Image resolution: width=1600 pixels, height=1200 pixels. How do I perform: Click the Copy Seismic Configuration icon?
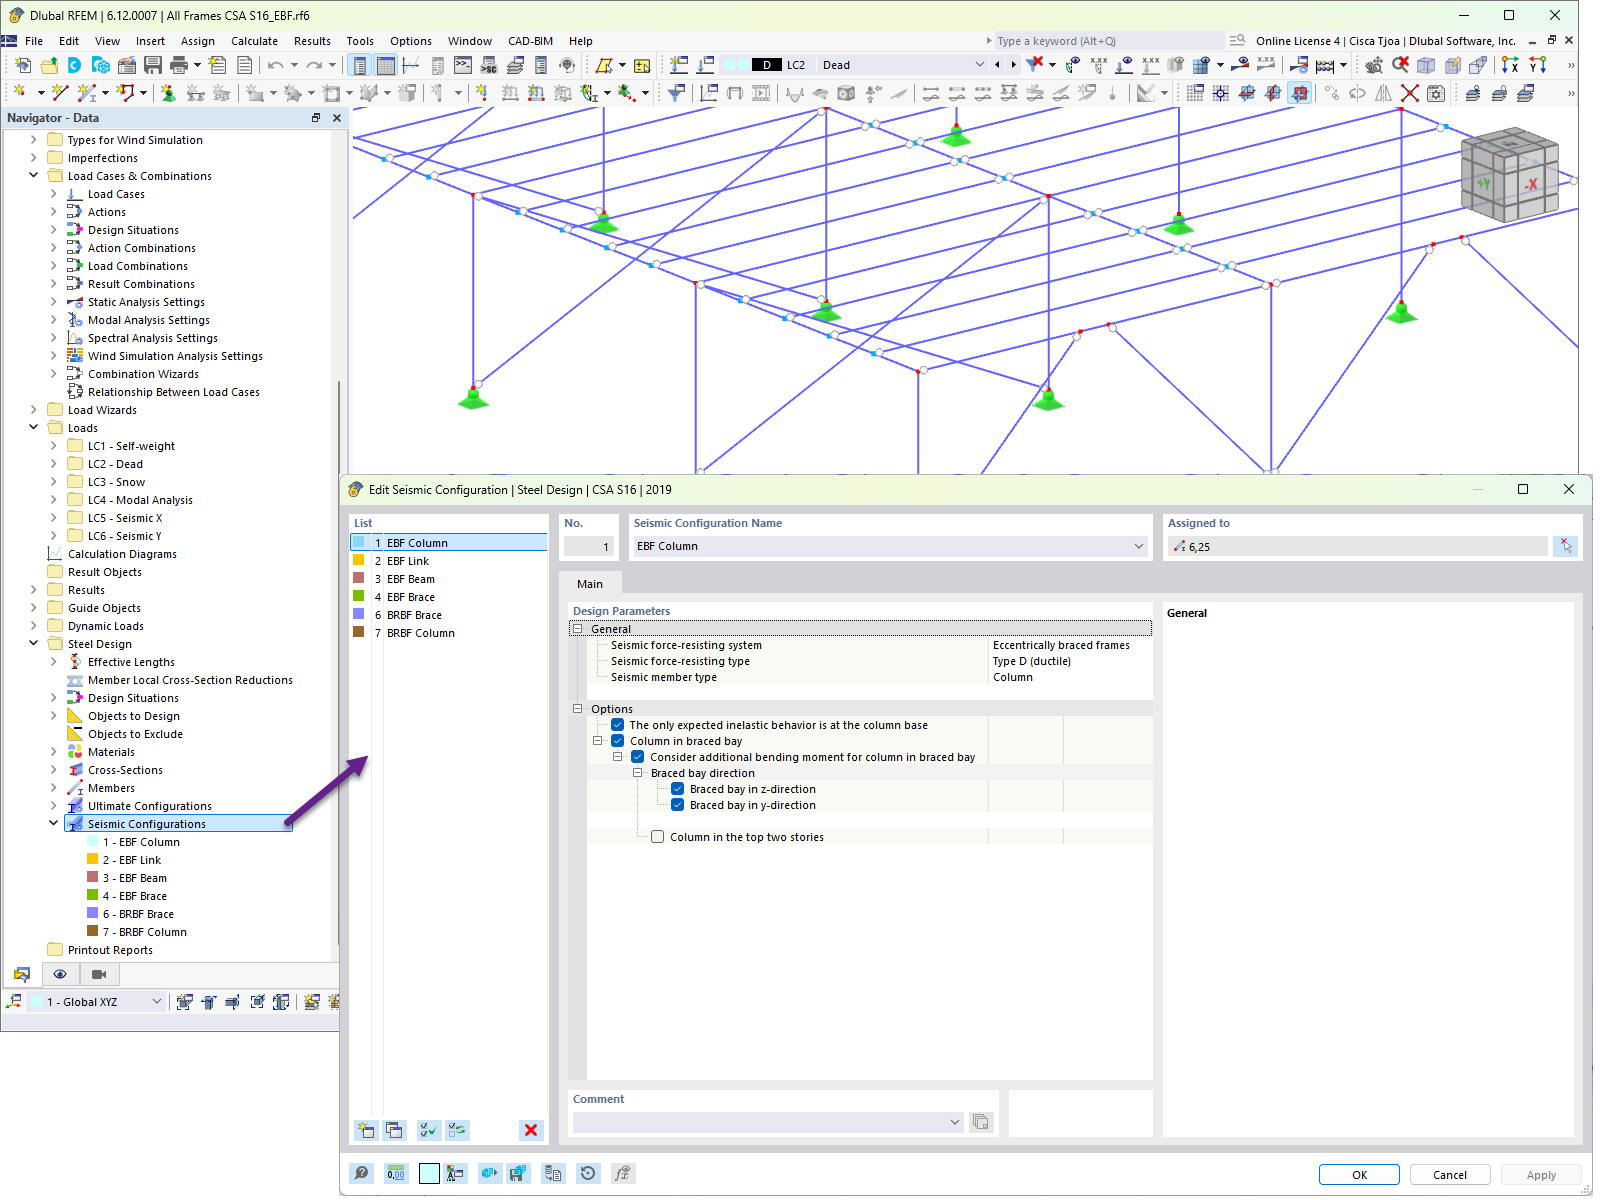point(395,1130)
